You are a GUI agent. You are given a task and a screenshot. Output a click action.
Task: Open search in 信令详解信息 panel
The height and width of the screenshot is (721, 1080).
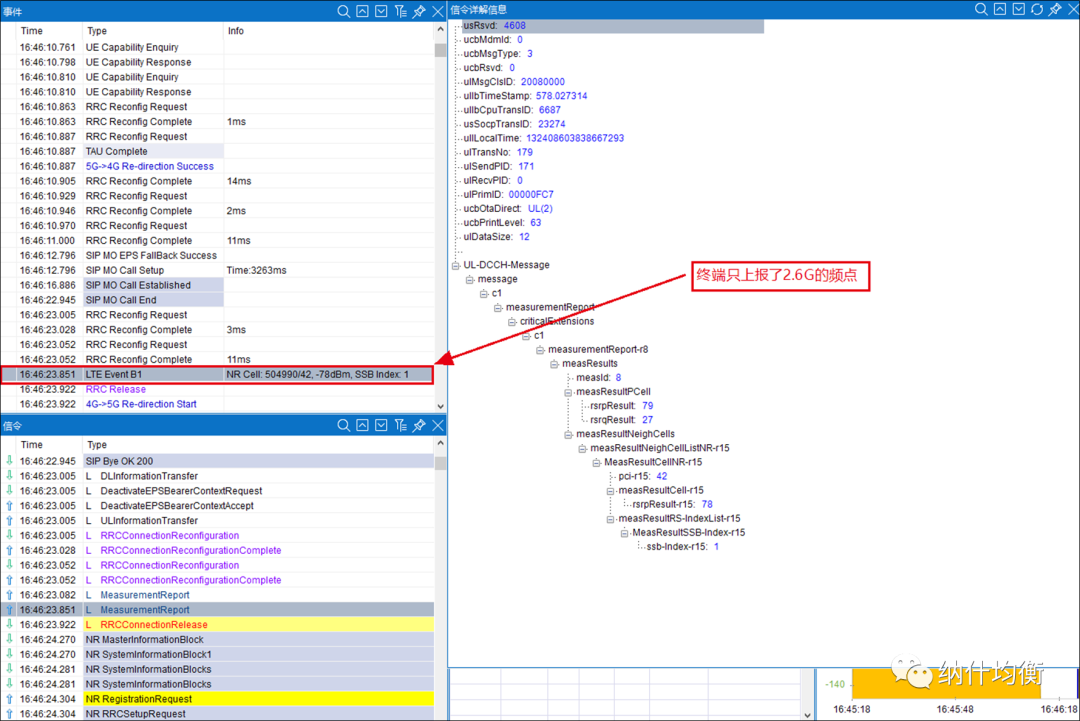pyautogui.click(x=981, y=9)
